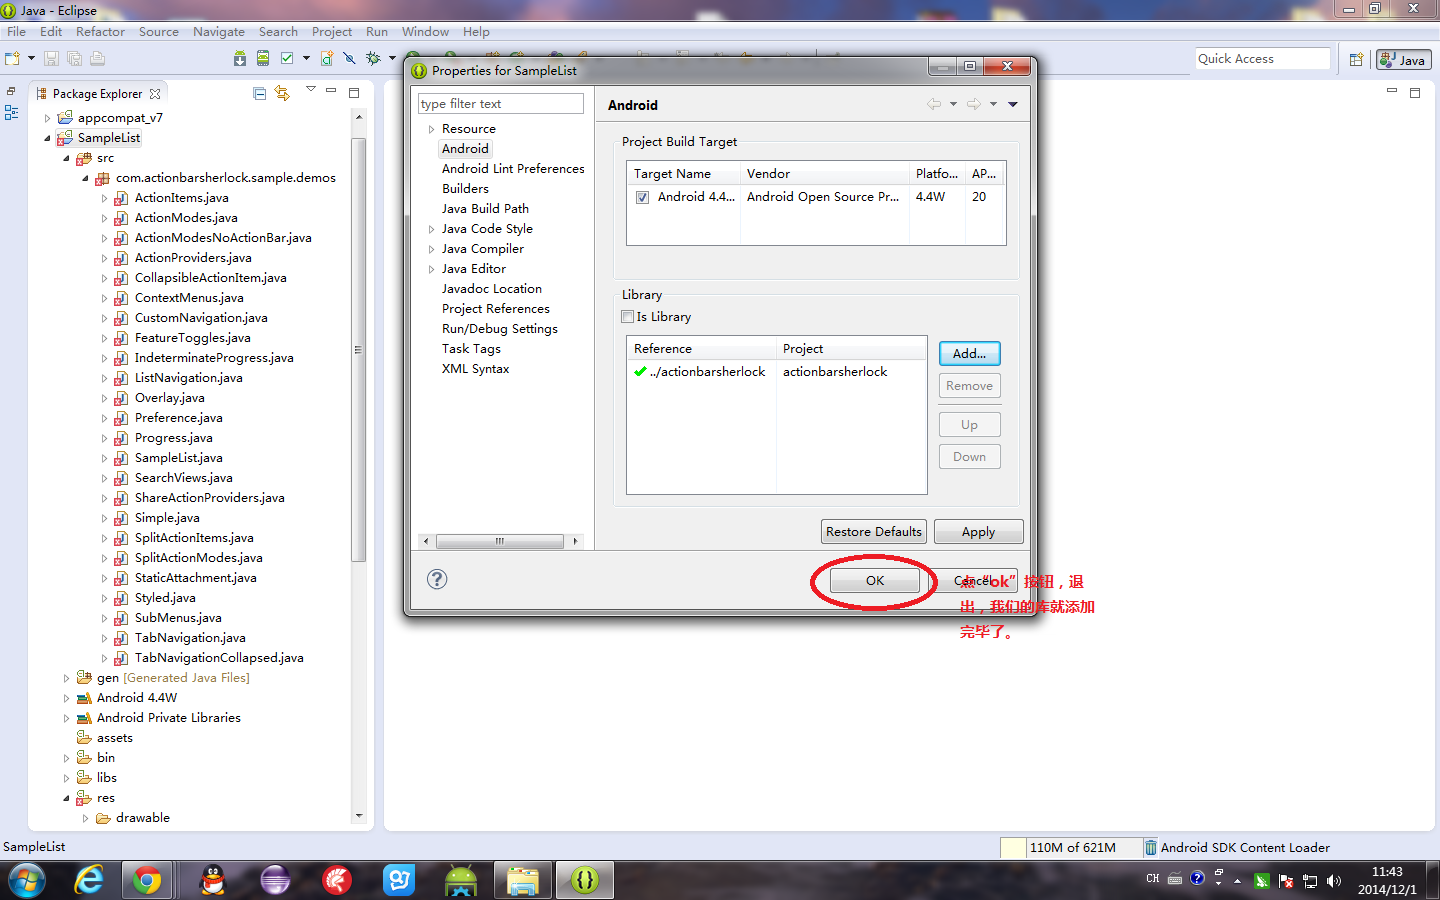This screenshot has width=1440, height=900.
Task: Open the File menu
Action: point(16,32)
